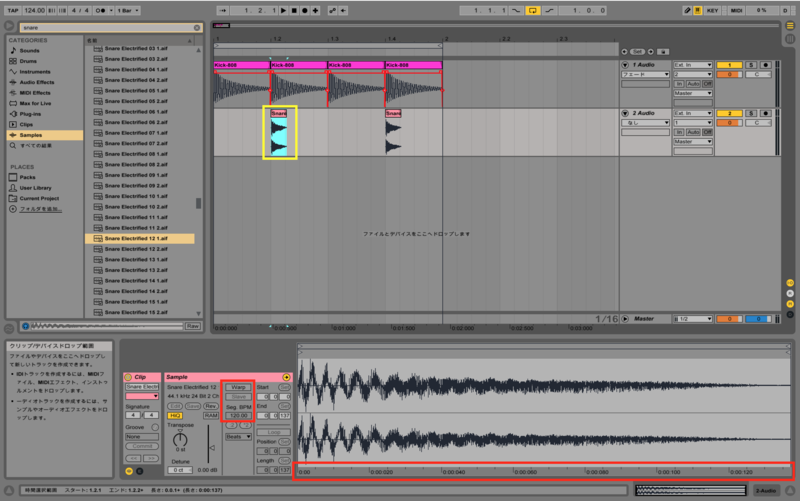This screenshot has height=501, width=800.
Task: Adjust 1 Audio orange volume slider
Action: (729, 74)
